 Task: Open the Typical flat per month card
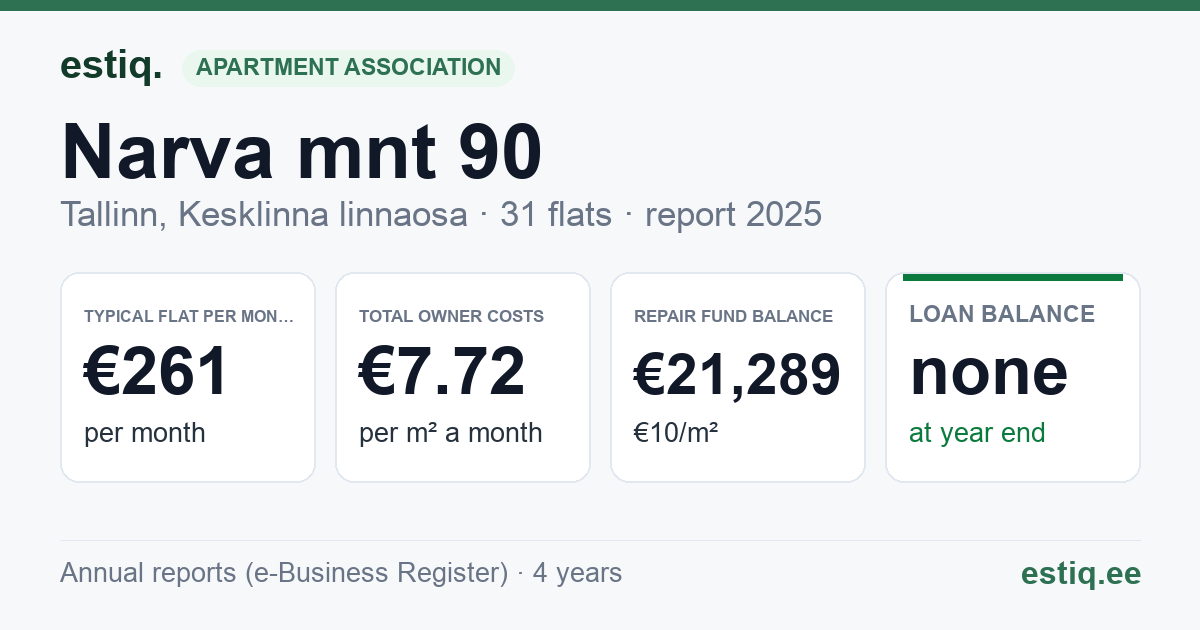188,377
